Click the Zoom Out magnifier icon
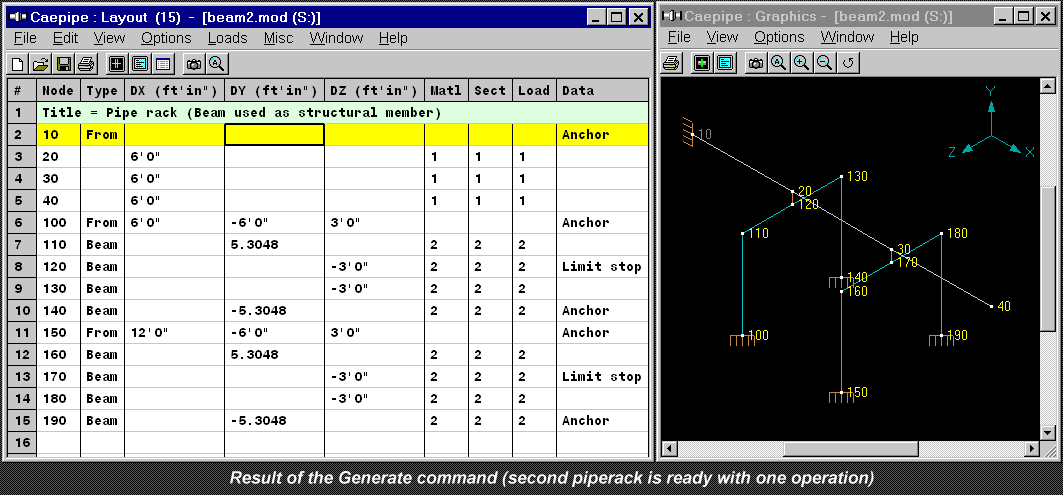Image resolution: width=1063 pixels, height=495 pixels. click(x=824, y=63)
